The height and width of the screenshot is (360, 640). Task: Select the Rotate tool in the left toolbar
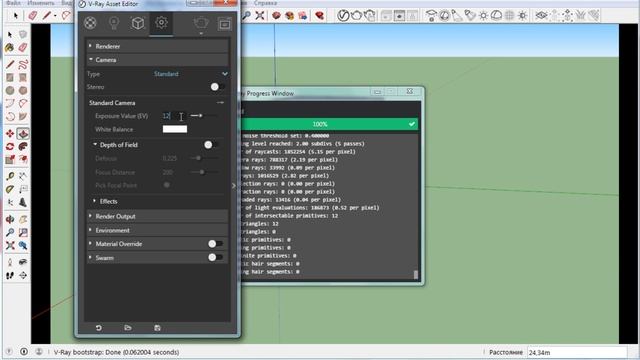point(10,147)
